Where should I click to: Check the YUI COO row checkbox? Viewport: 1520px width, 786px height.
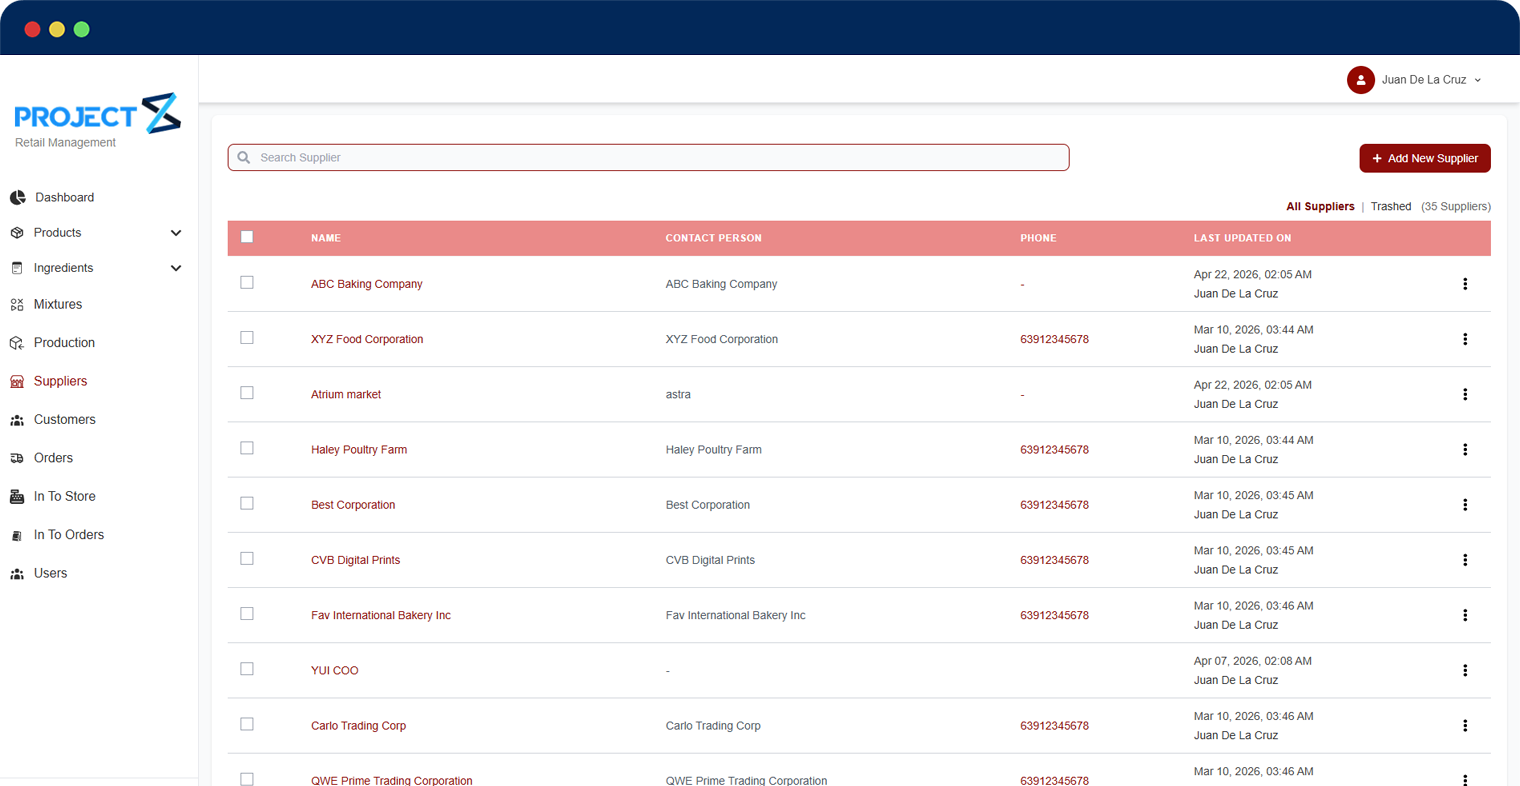coord(247,669)
